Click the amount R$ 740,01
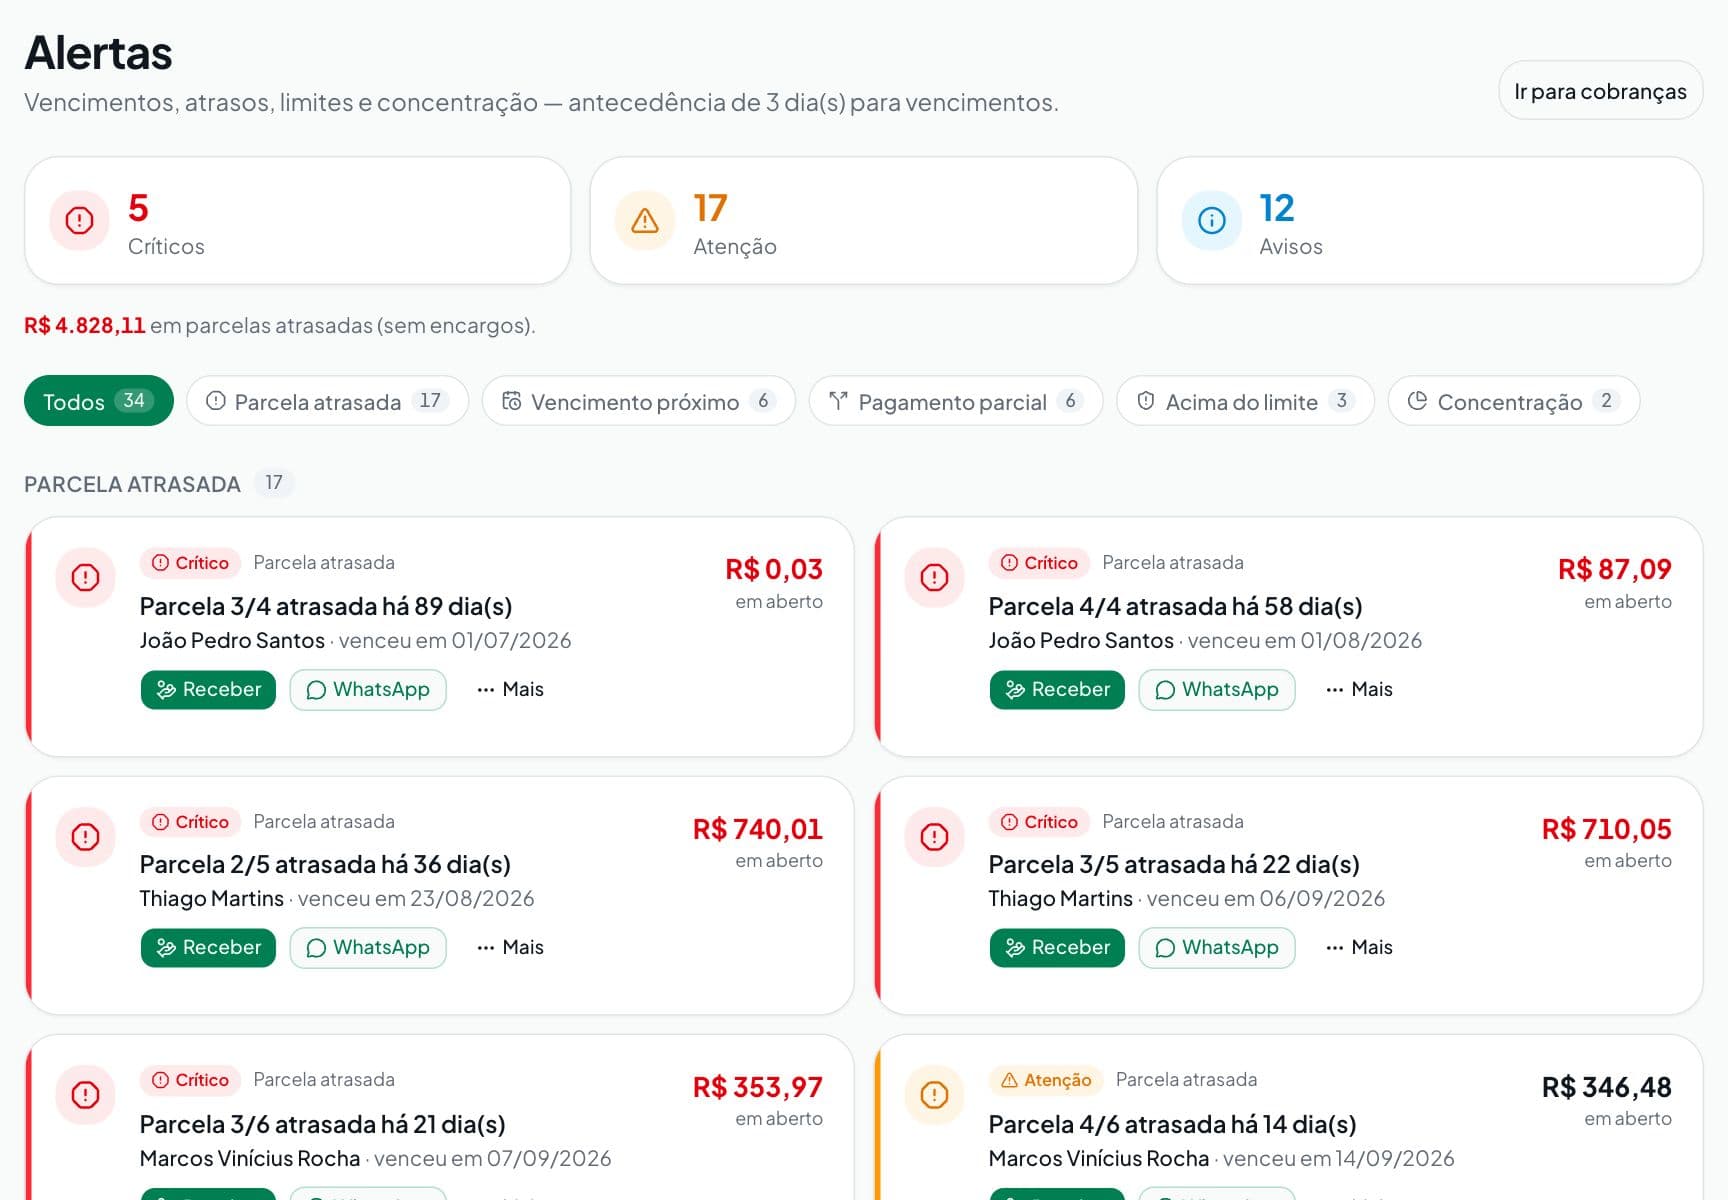This screenshot has height=1200, width=1728. (757, 829)
